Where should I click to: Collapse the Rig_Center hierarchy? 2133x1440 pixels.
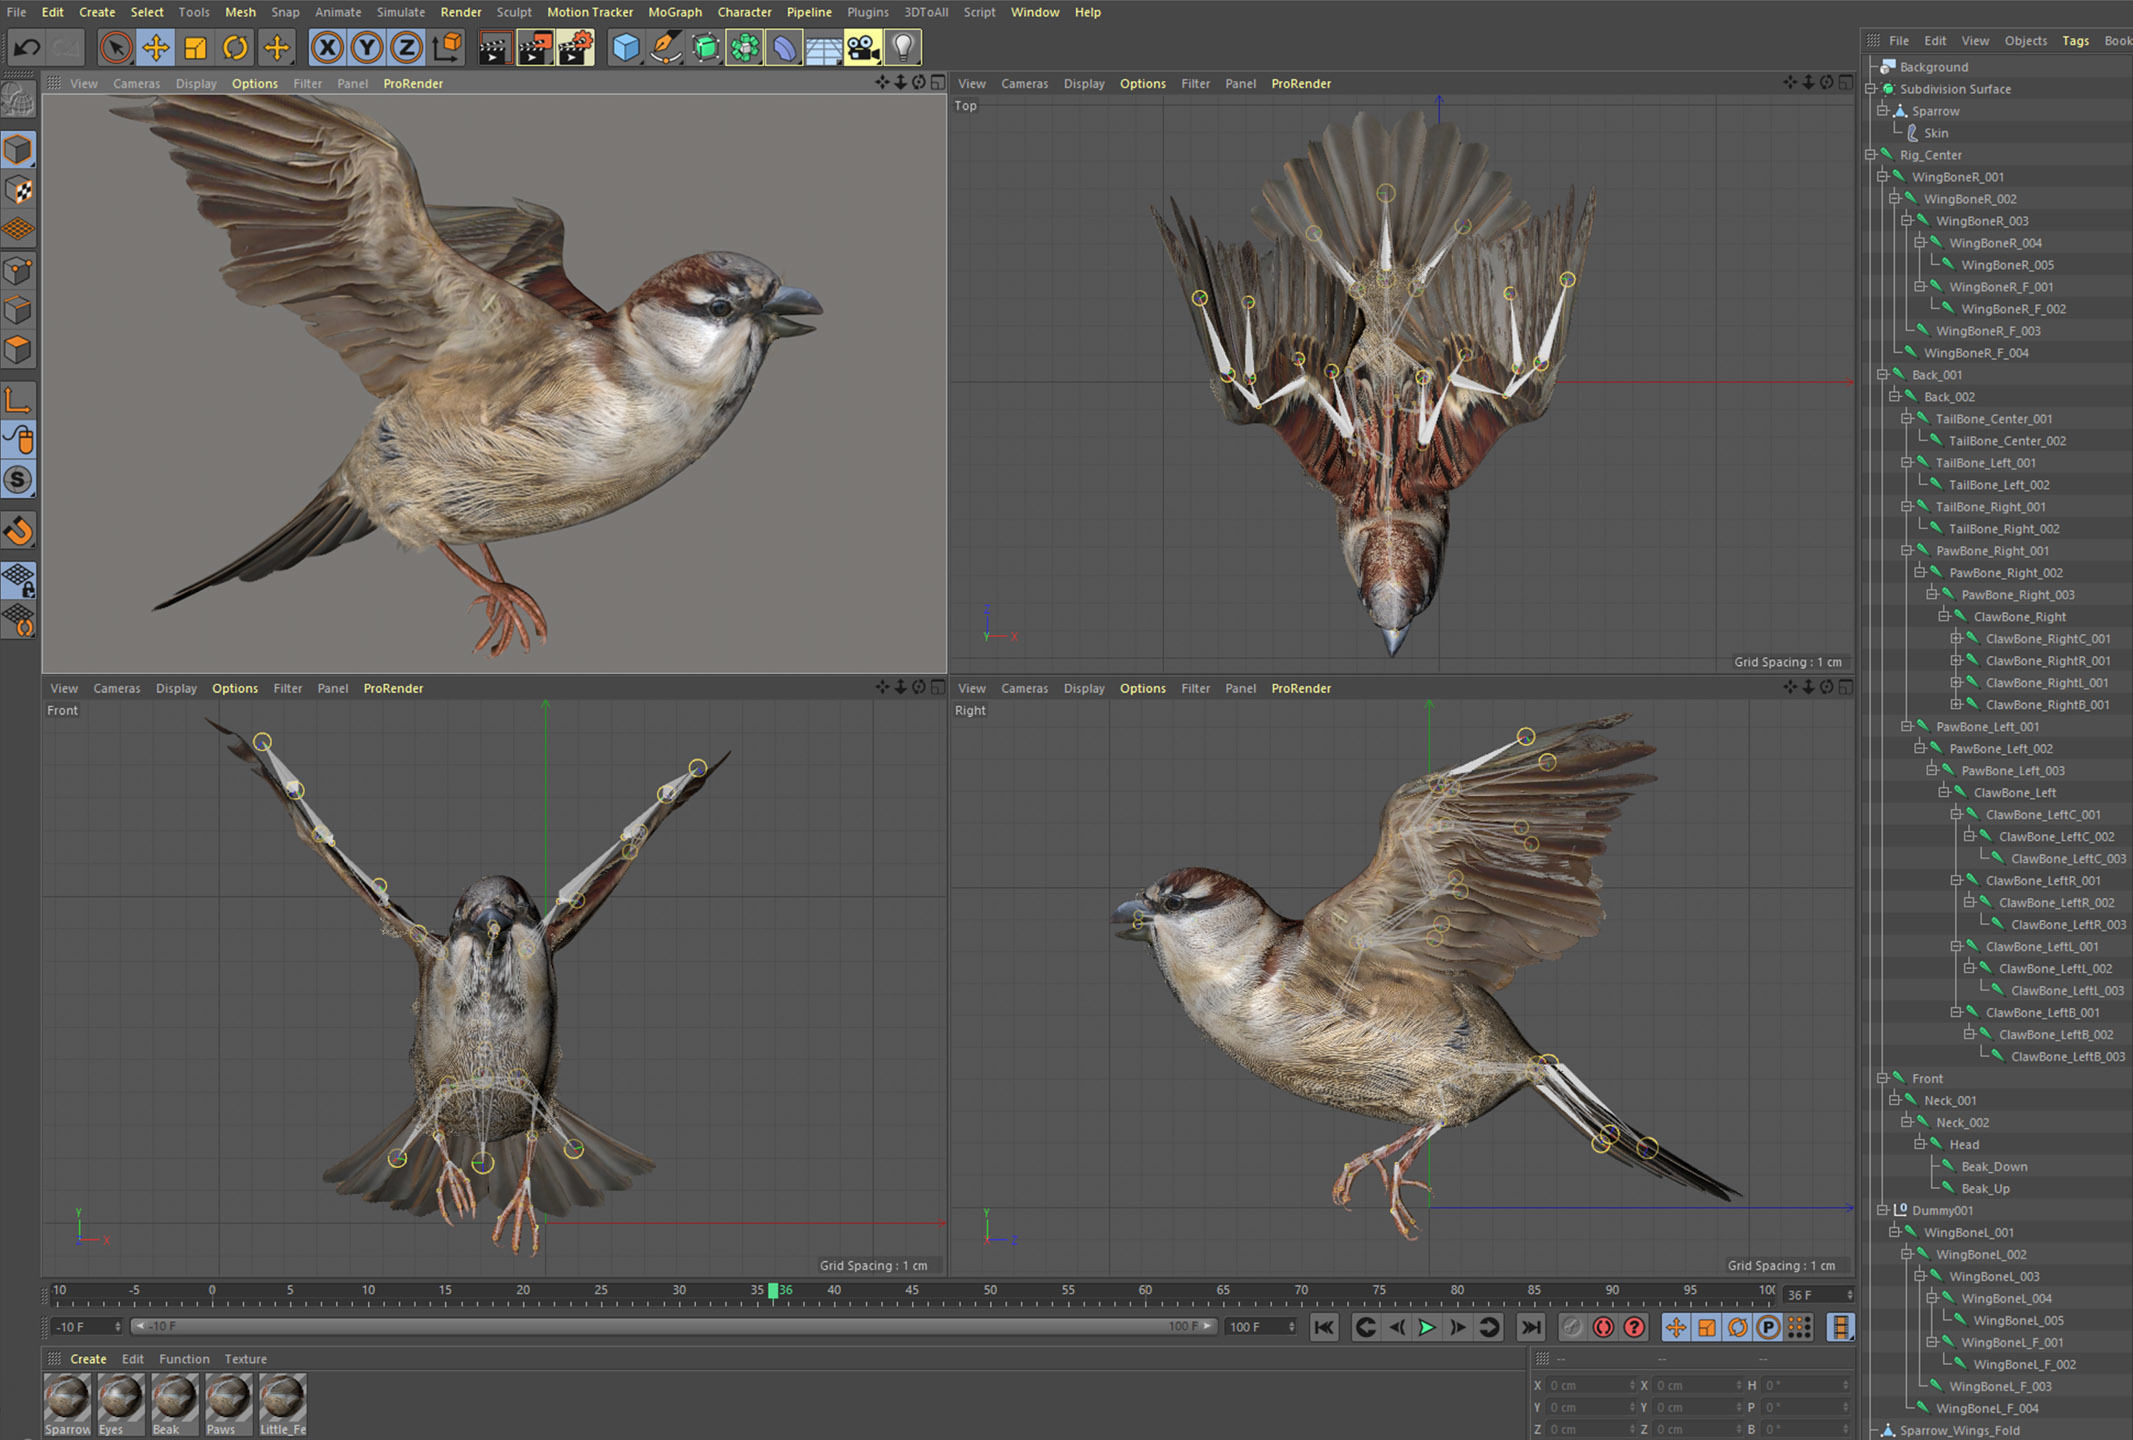(x=1870, y=155)
